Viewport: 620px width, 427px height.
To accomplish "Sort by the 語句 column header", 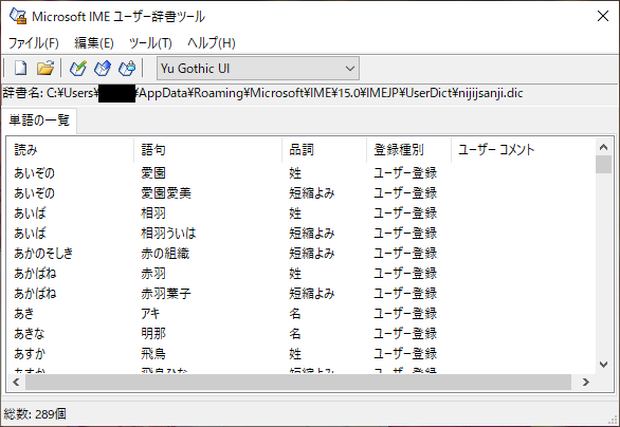I will [x=208, y=150].
